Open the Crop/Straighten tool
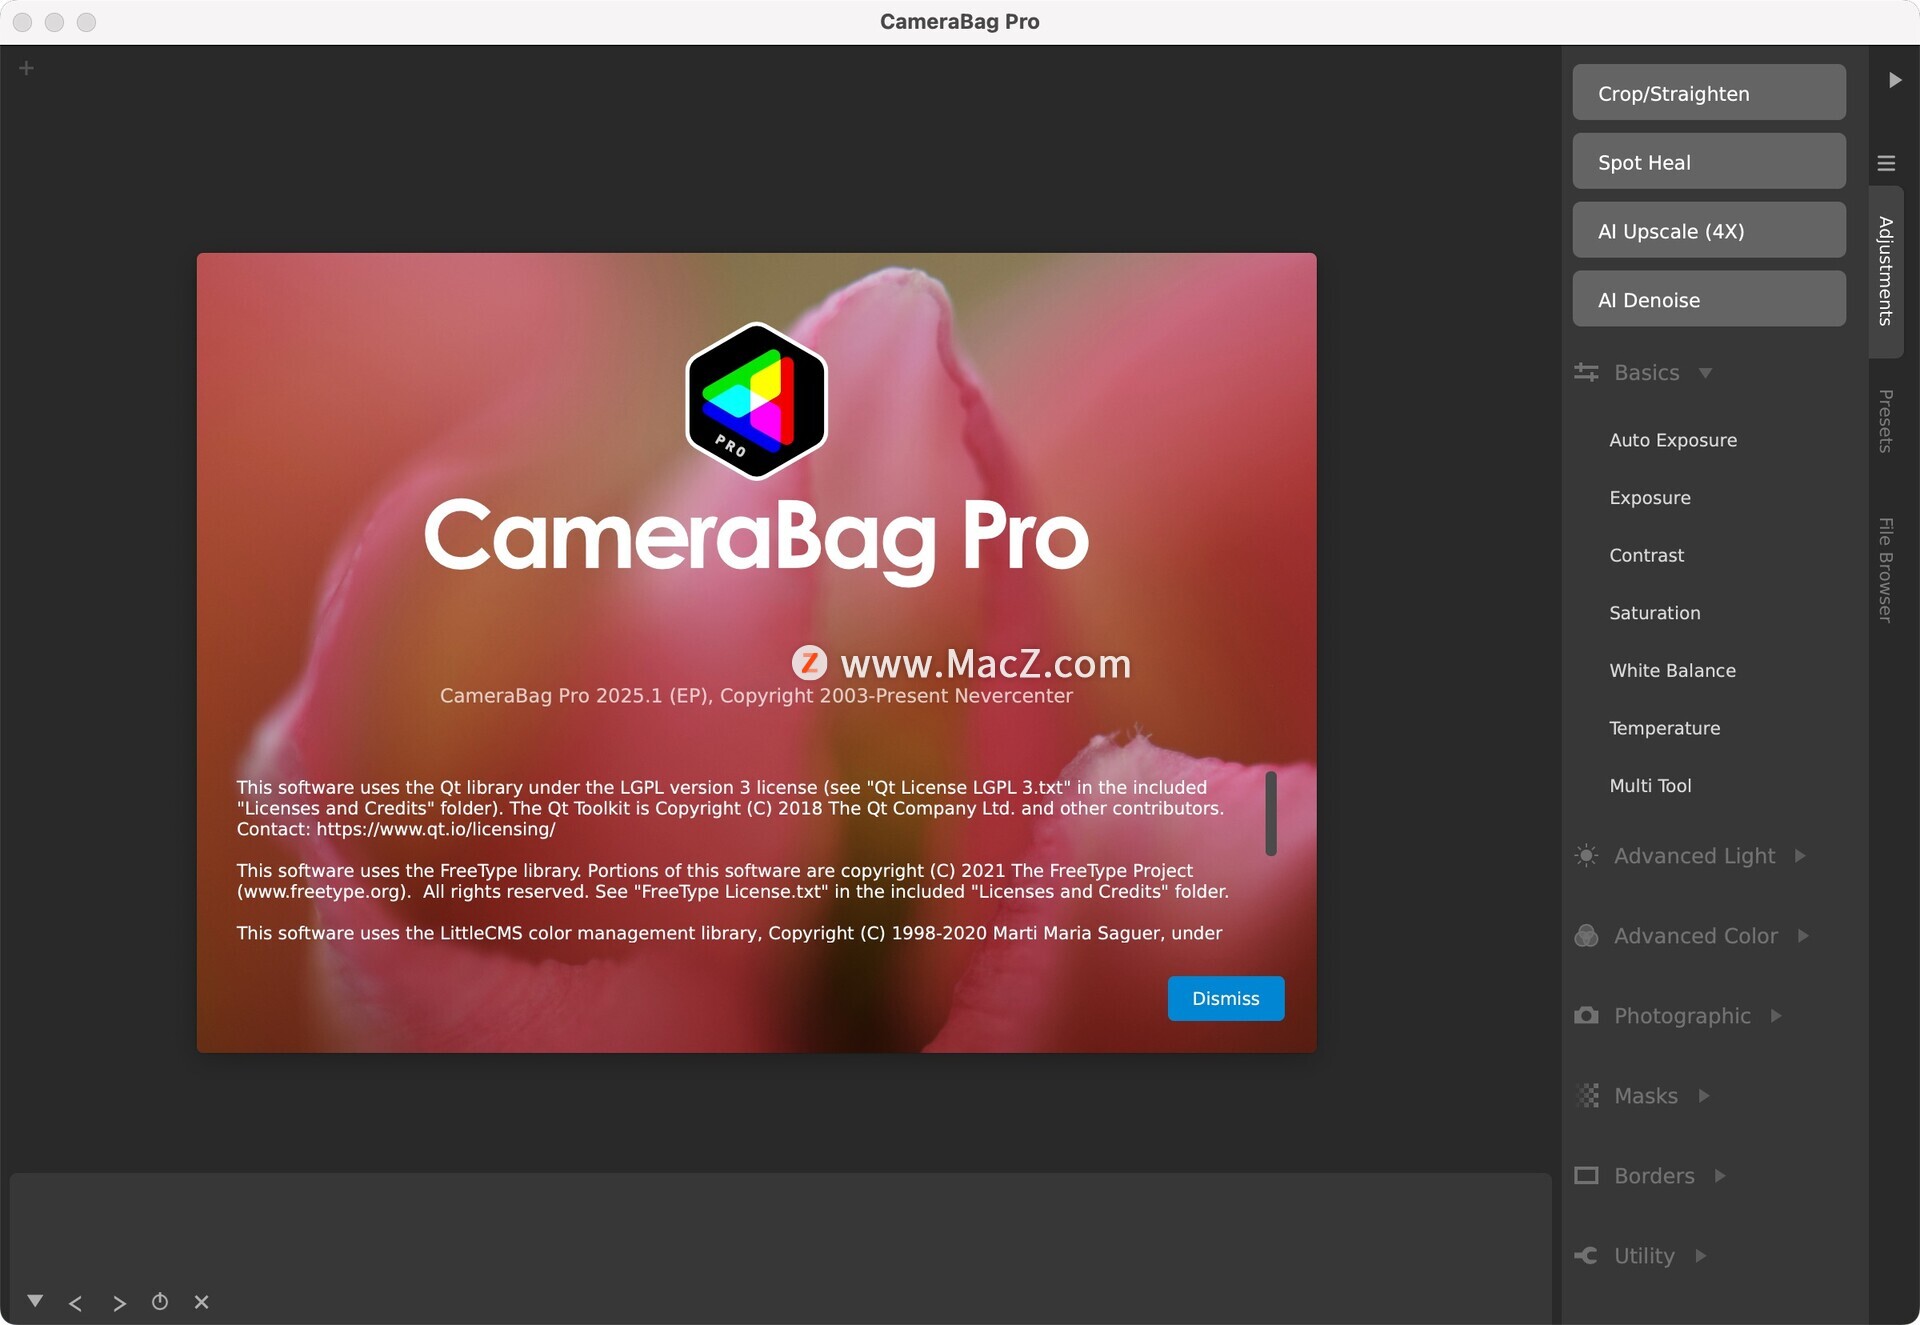This screenshot has height=1325, width=1920. click(1709, 93)
